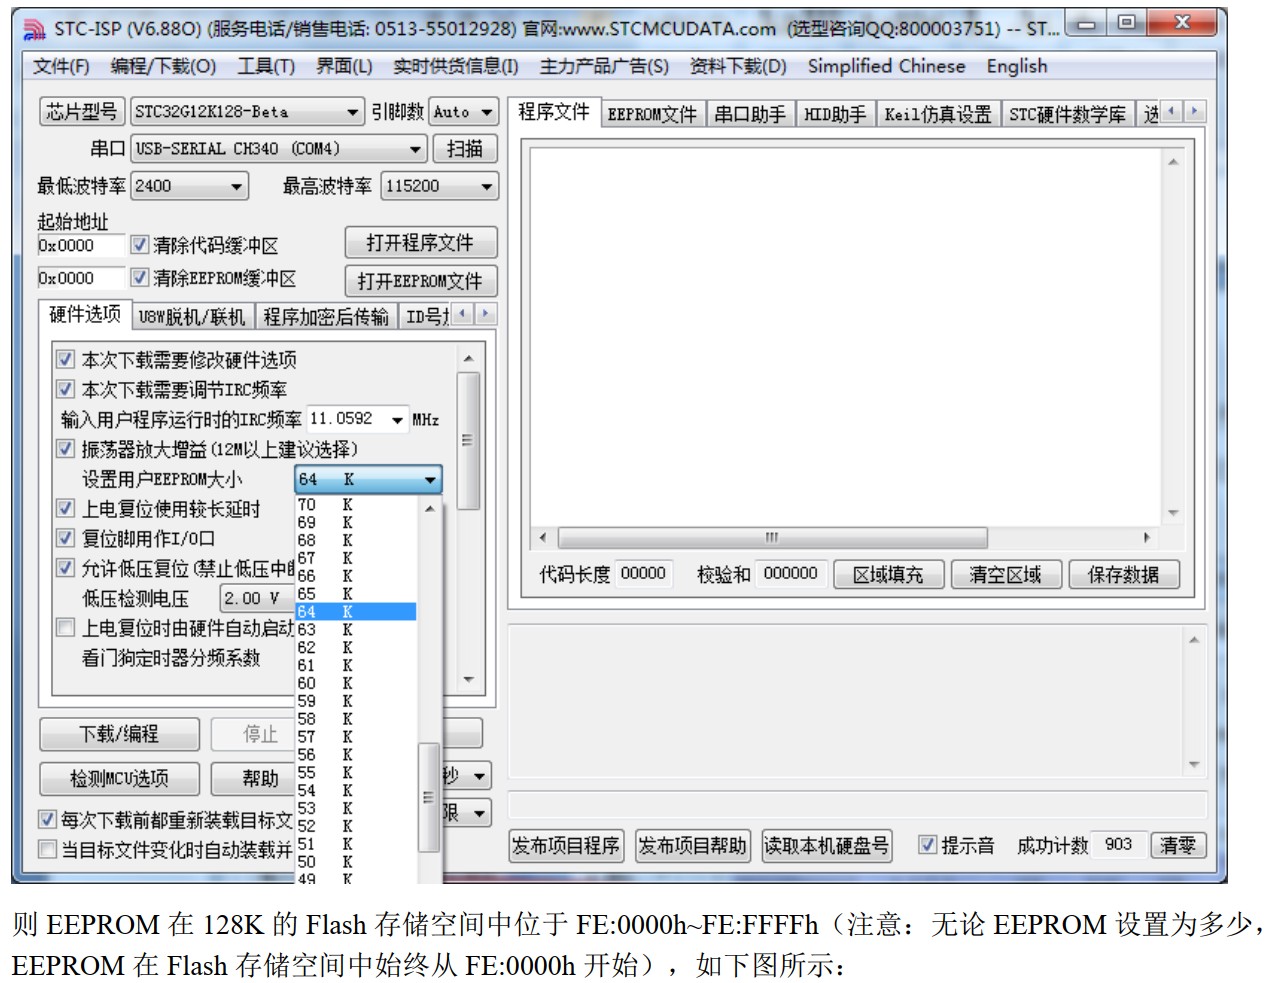This screenshot has width=1271, height=983.
Task: Enable 上电复位时由硬件自动启动 checkbox
Action: pos(66,627)
